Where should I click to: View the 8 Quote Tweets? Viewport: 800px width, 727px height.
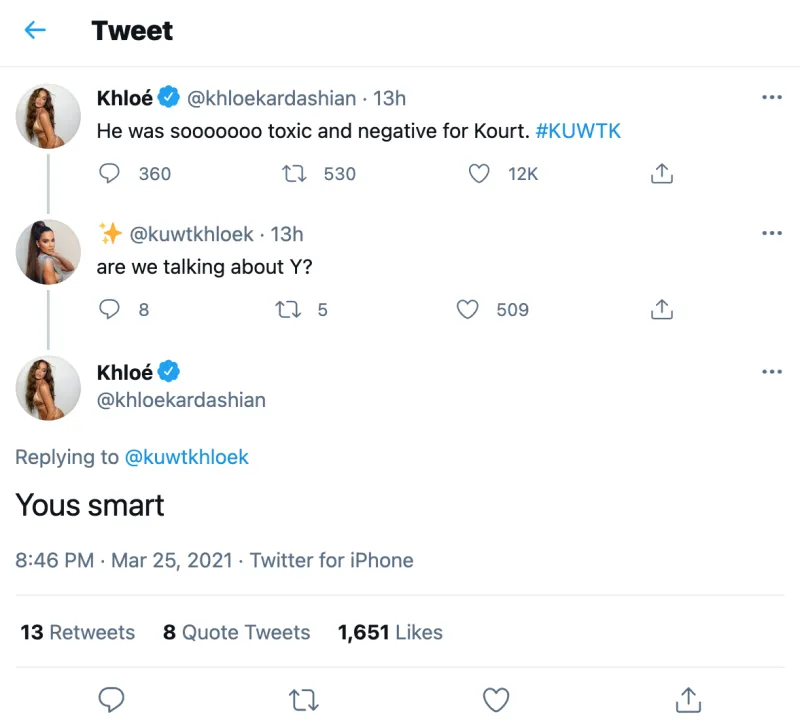click(x=236, y=632)
